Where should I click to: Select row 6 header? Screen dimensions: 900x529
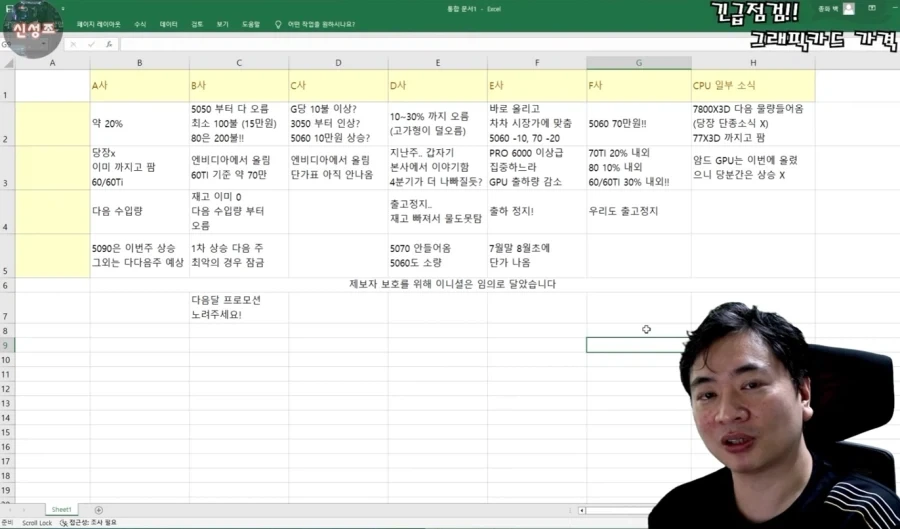click(6, 285)
